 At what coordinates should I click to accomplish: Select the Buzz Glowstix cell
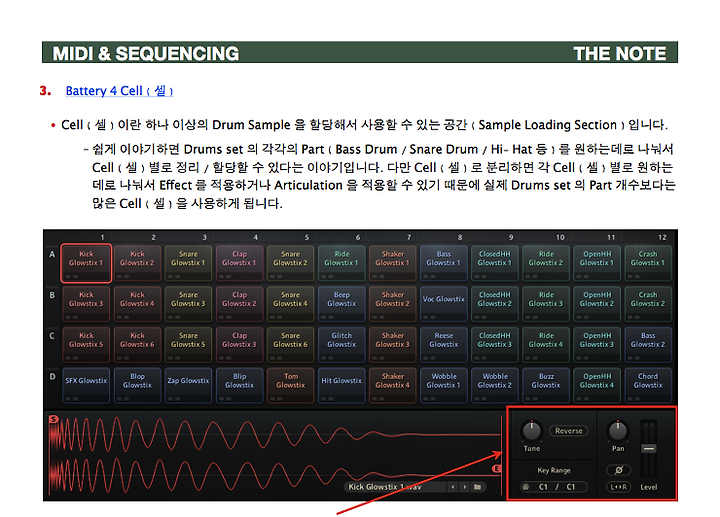(x=546, y=385)
